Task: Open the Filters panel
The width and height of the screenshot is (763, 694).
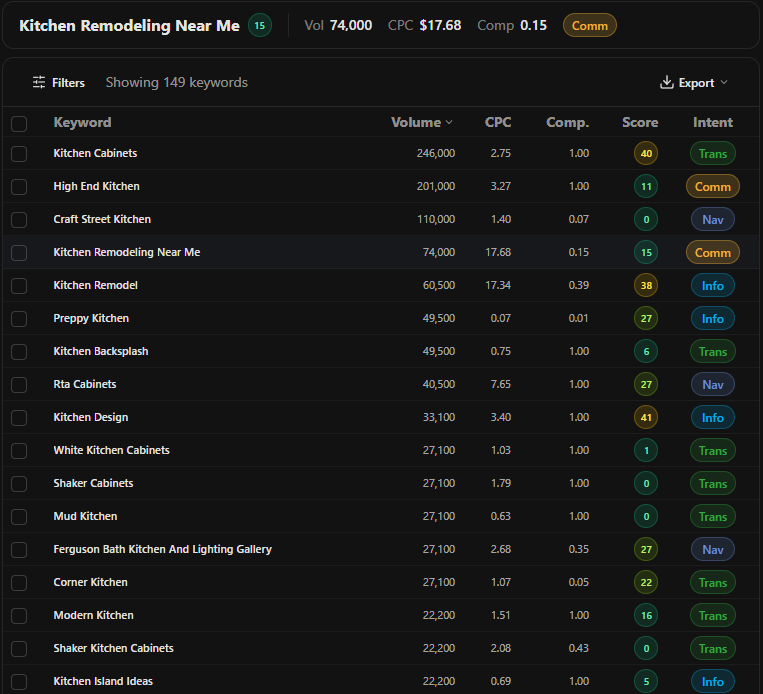Action: pos(58,83)
